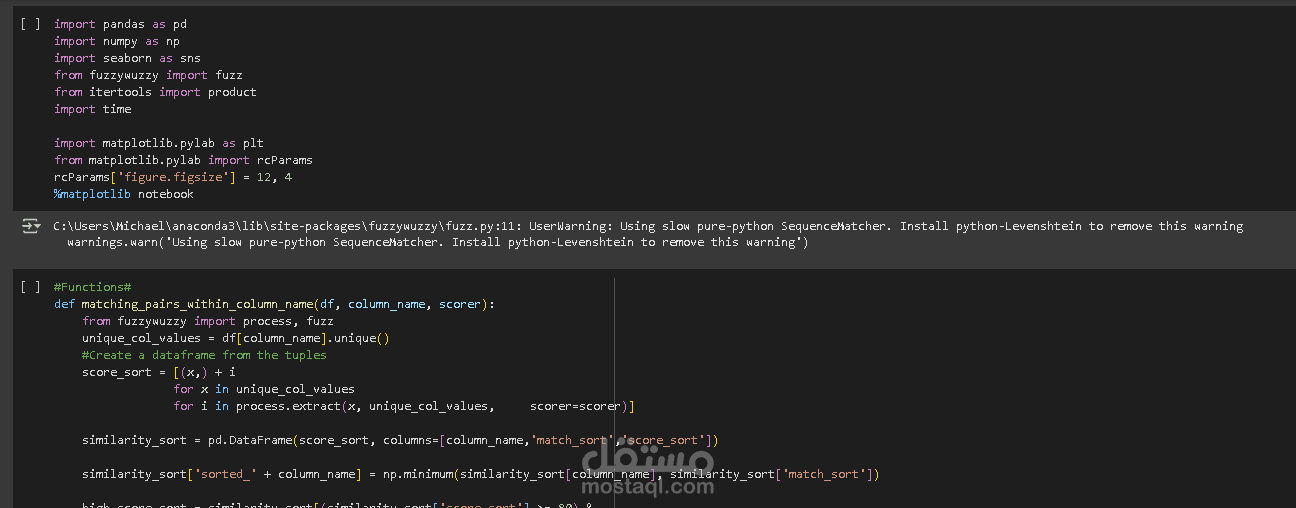Run the imports cell via its bracket
Screen dimensions: 1296x508
pyautogui.click(x=30, y=24)
